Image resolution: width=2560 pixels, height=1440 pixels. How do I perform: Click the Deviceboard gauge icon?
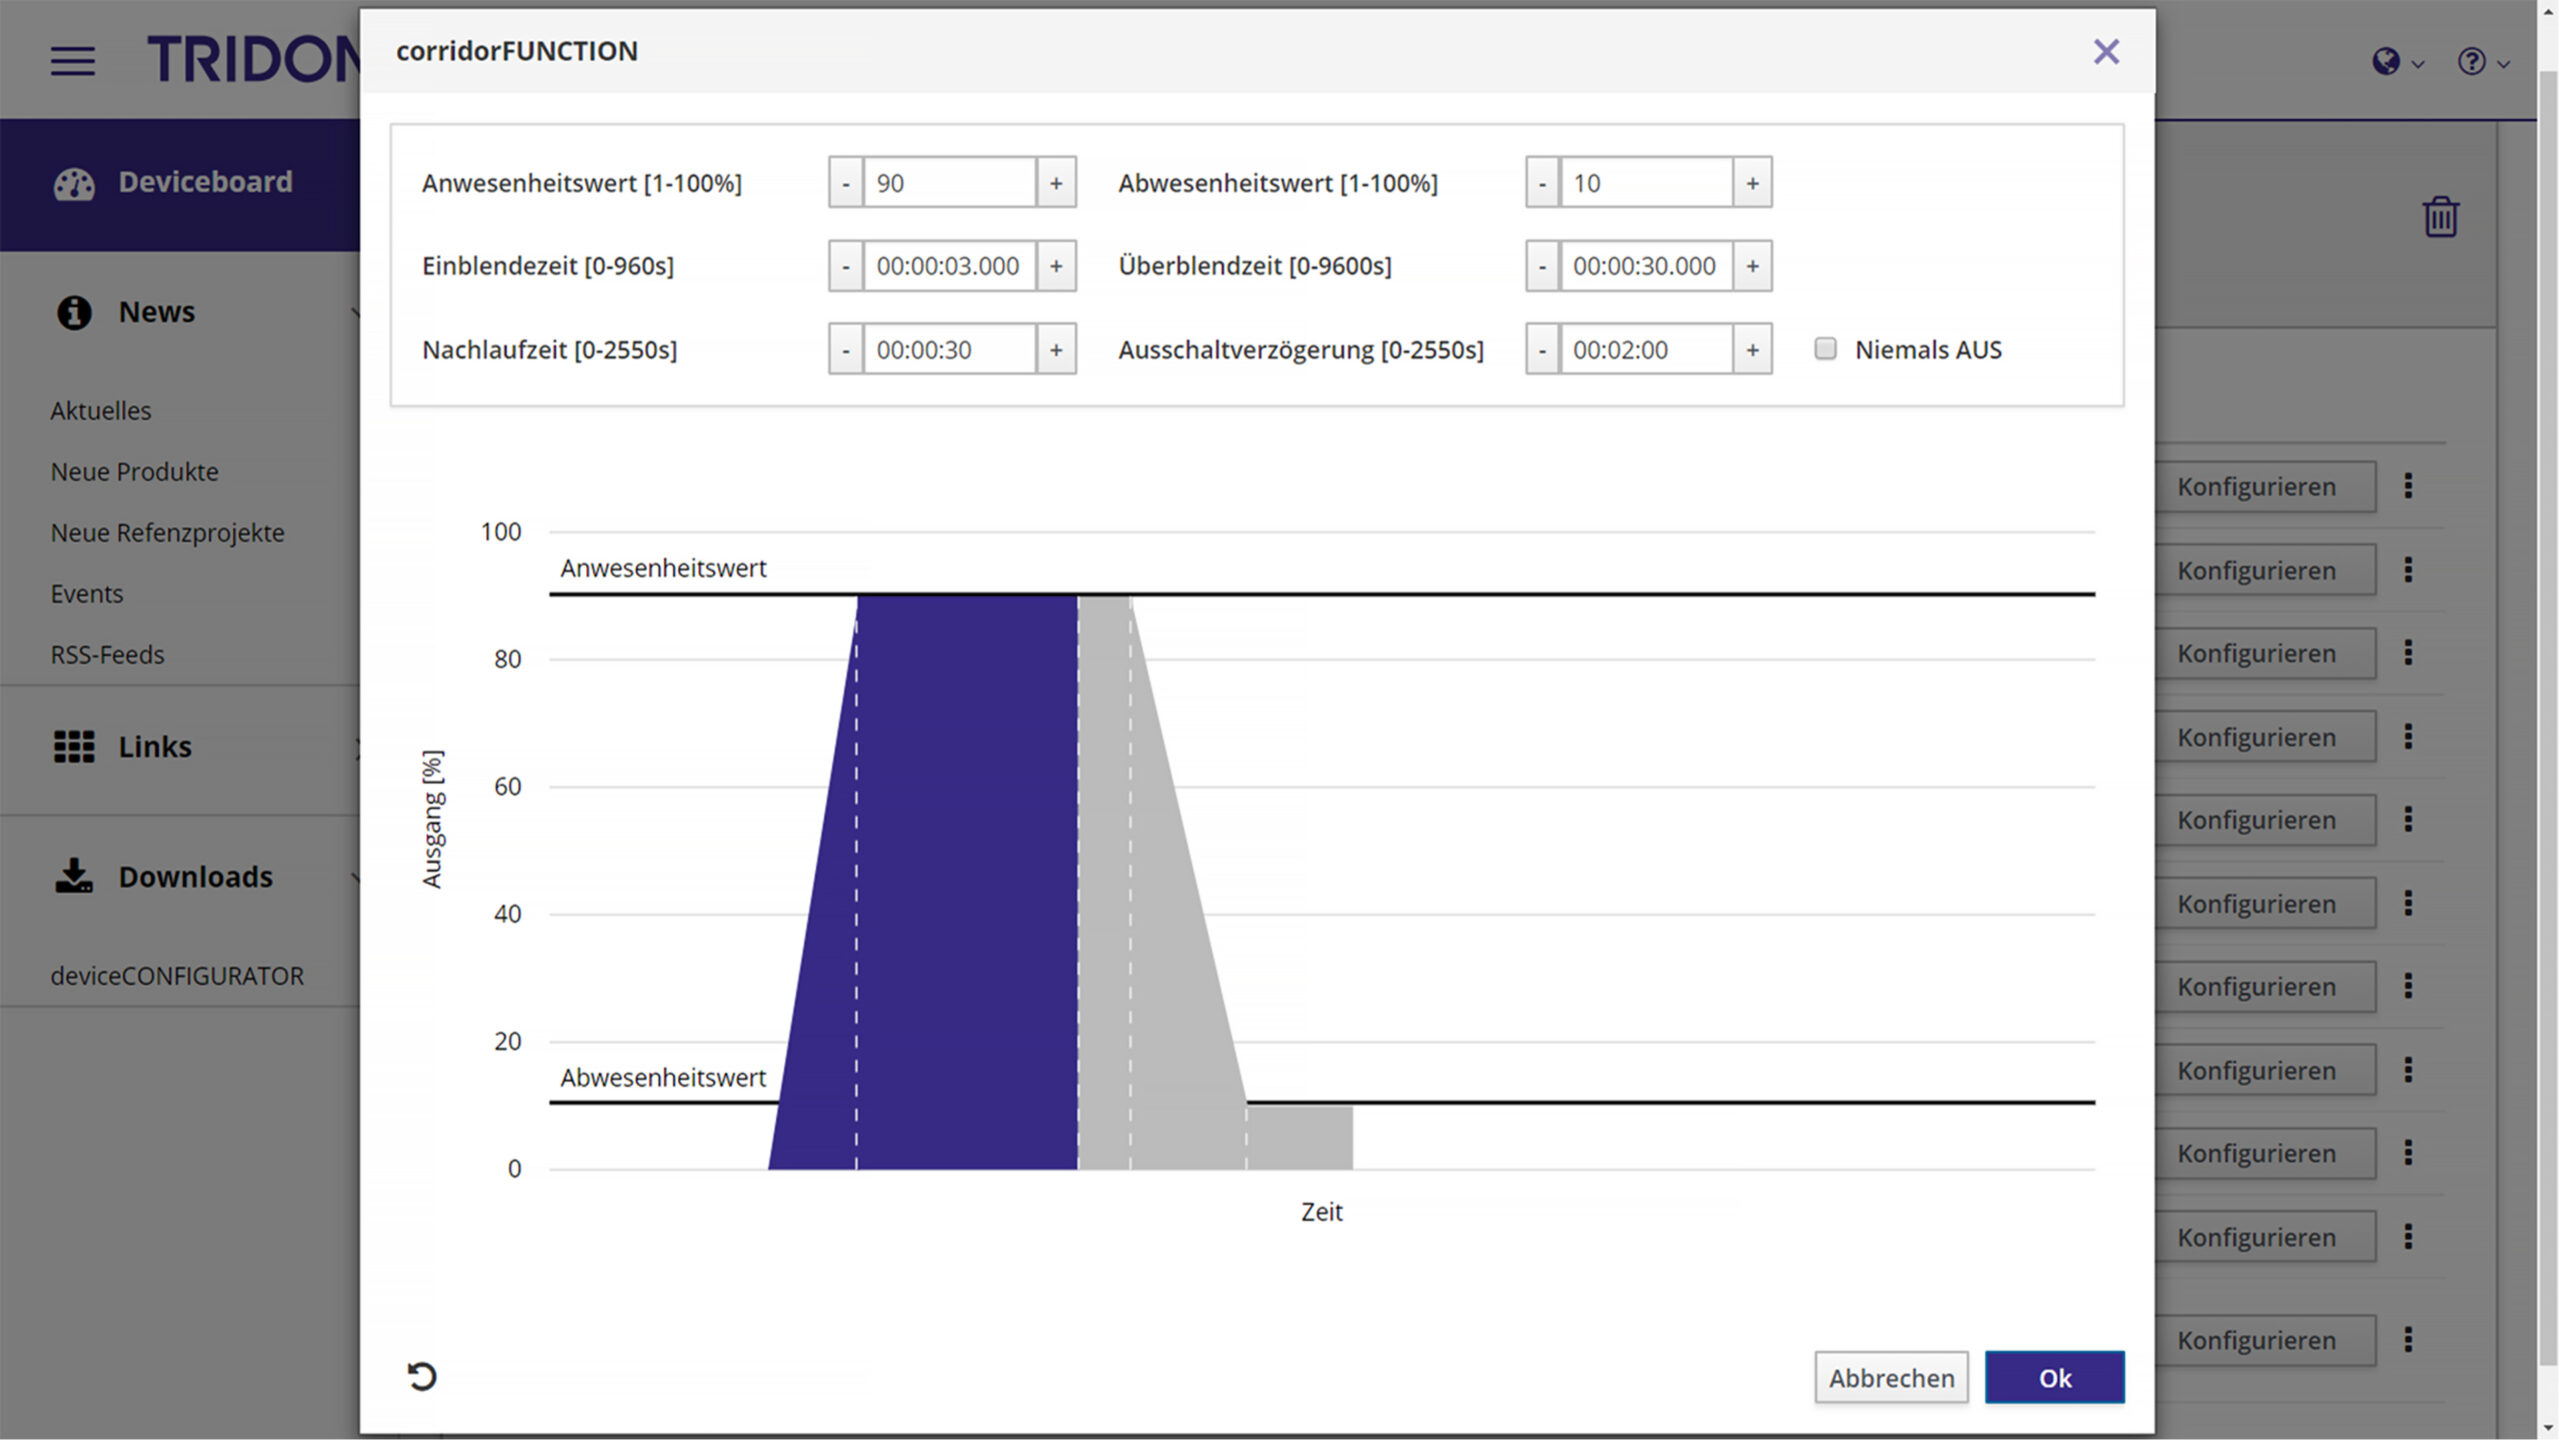point(74,183)
